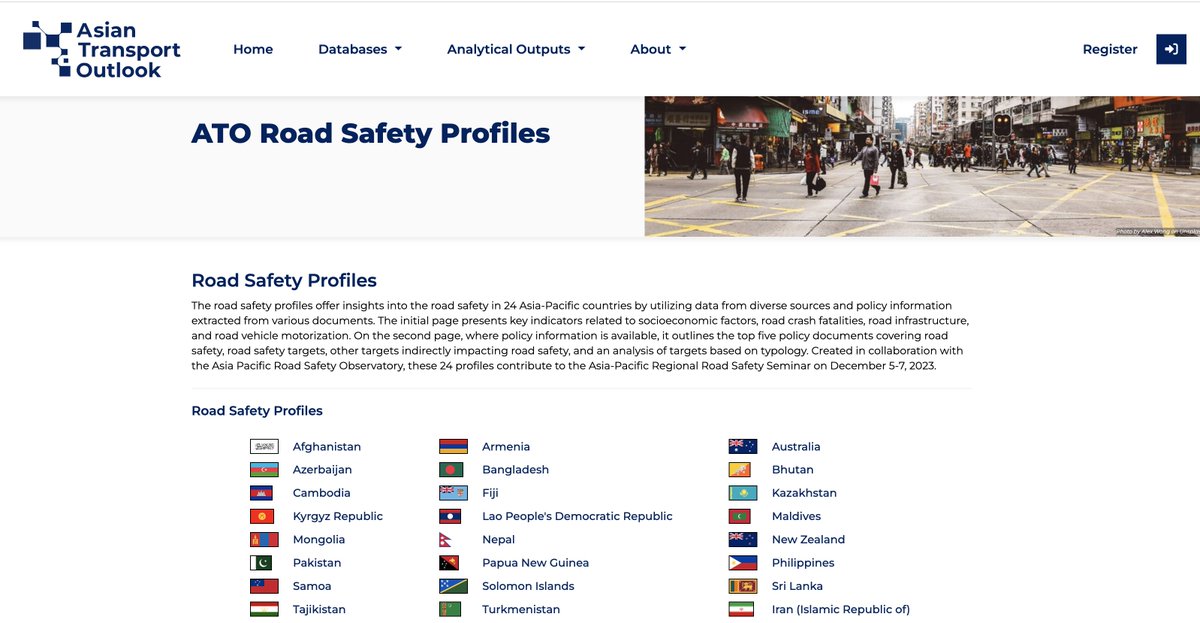Click the login arrow icon button
Screen dimensions: 1200x623
click(1171, 49)
